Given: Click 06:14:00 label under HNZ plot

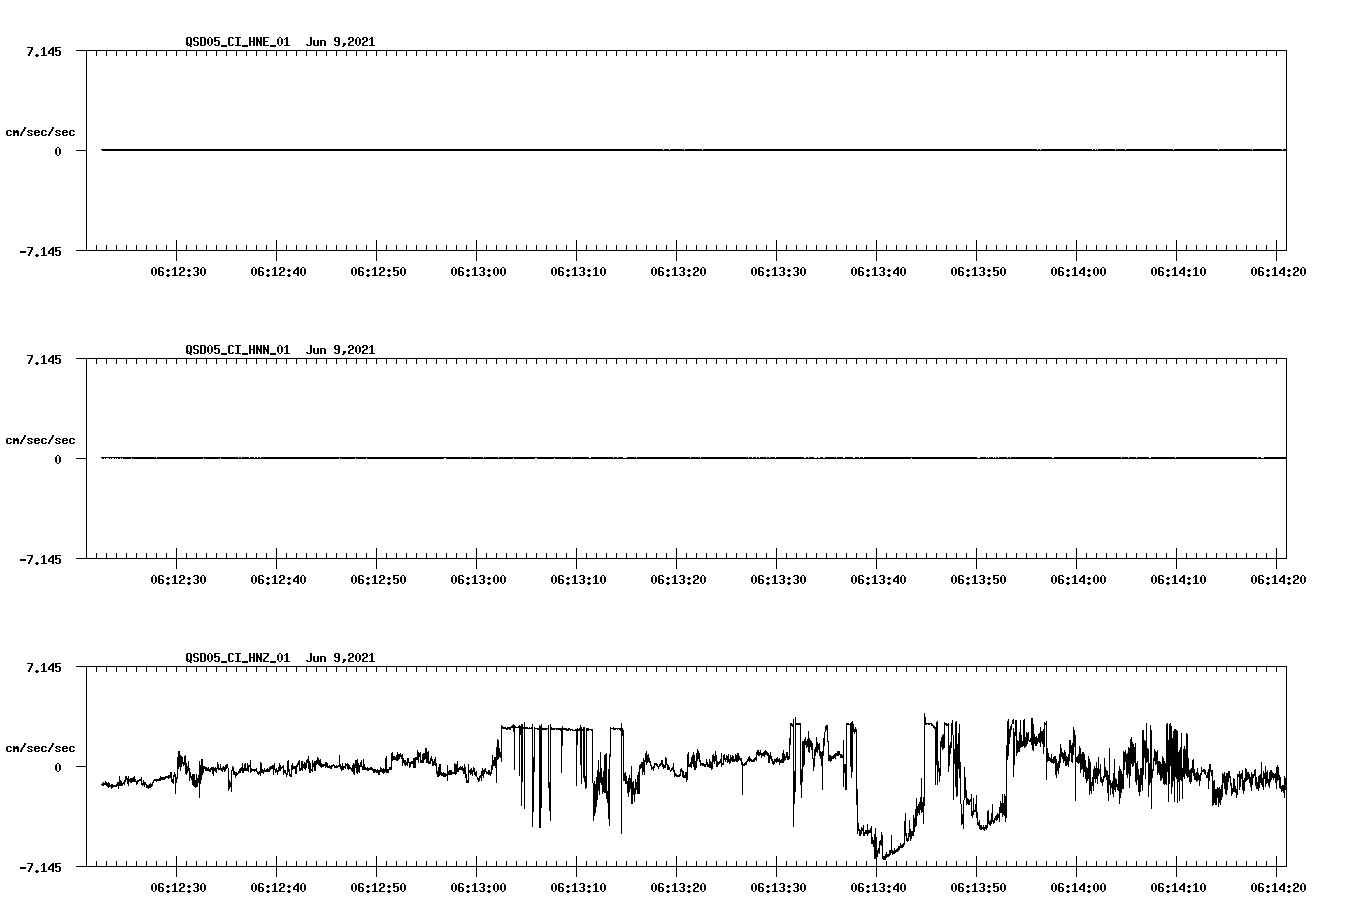Looking at the screenshot, I should 1078,887.
